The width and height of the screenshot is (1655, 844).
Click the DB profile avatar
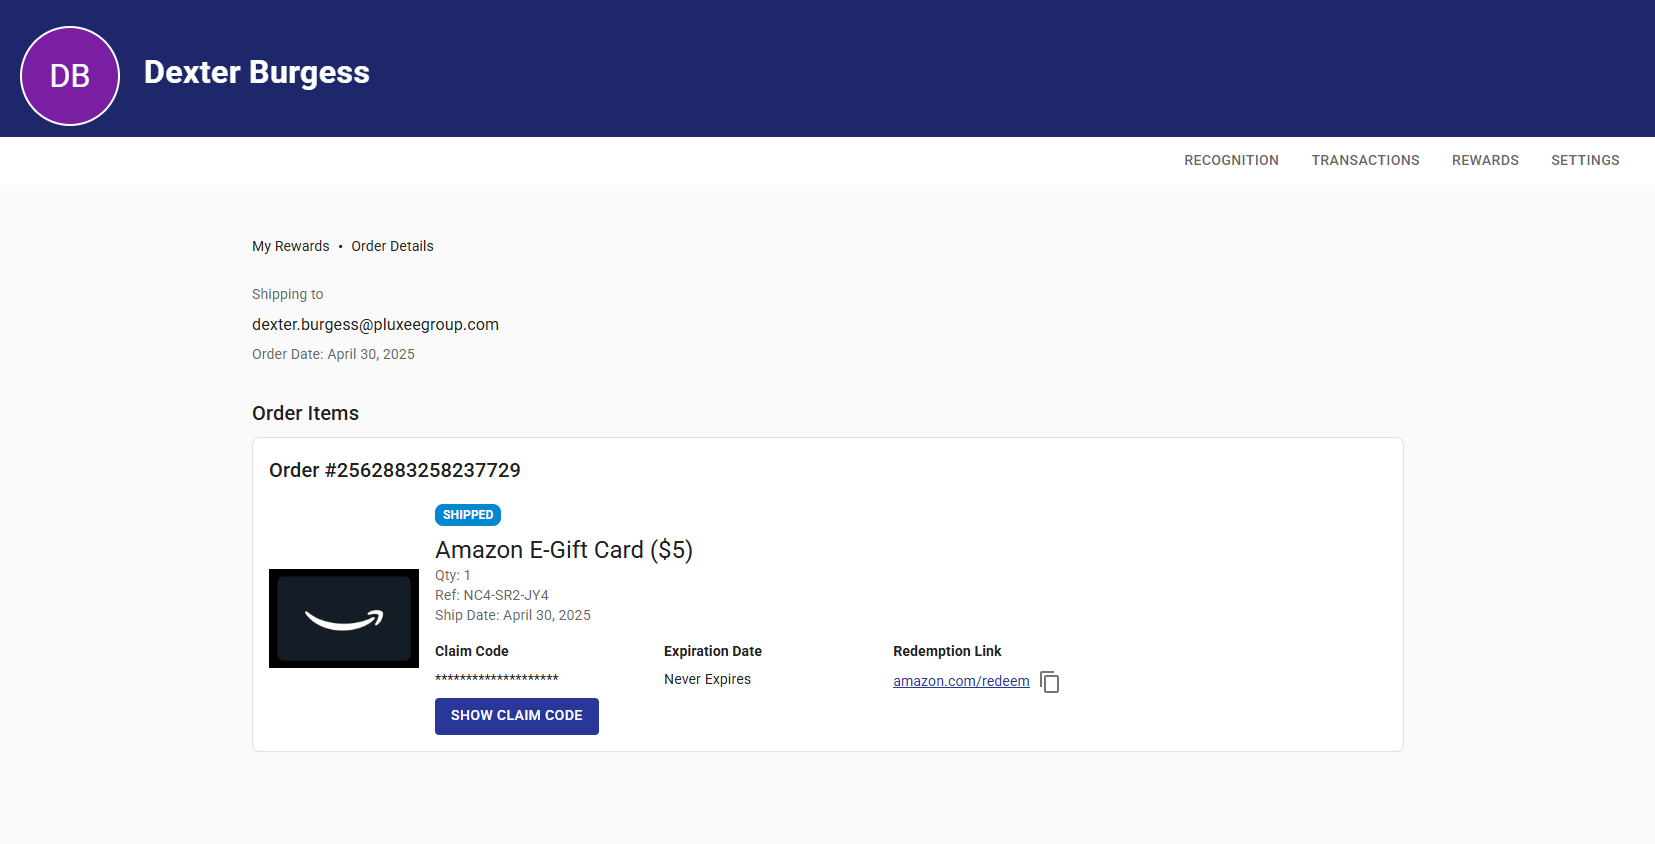coord(70,76)
